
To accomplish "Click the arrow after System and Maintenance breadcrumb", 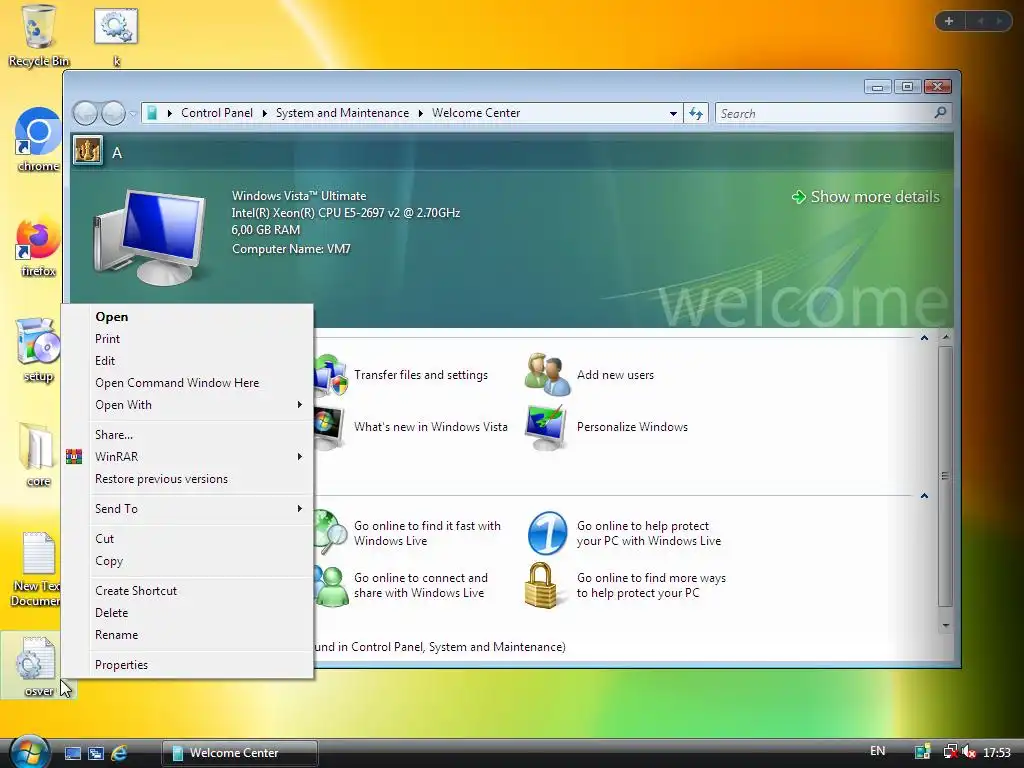I will click(x=420, y=114).
